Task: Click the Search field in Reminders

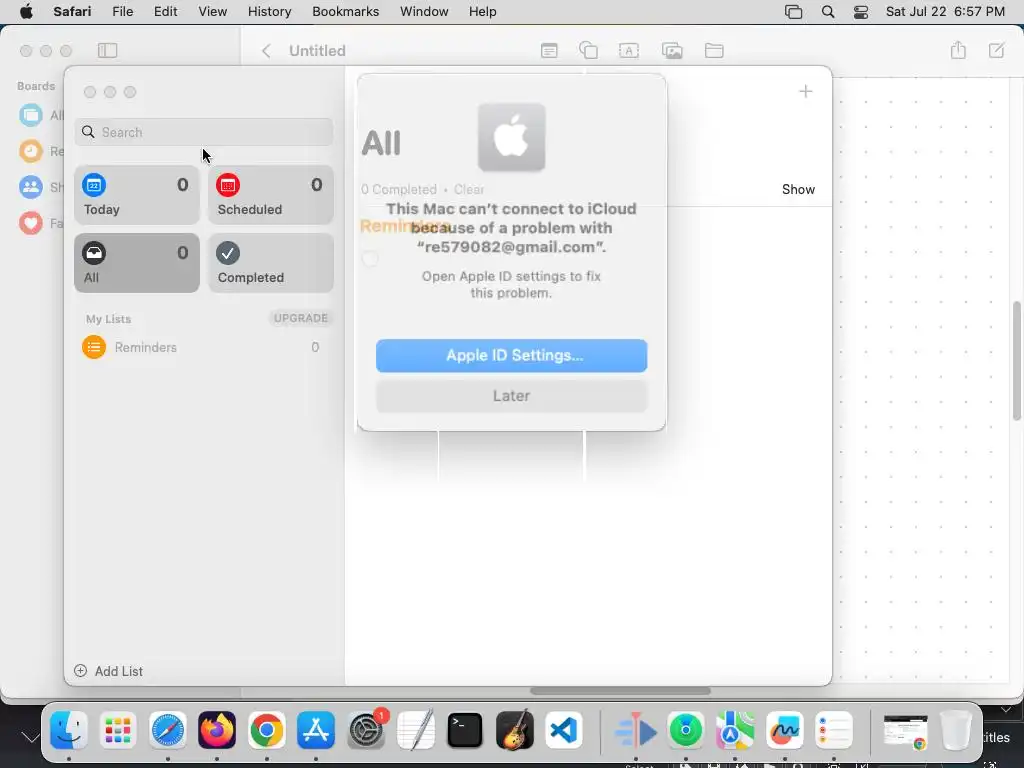Action: coord(204,132)
